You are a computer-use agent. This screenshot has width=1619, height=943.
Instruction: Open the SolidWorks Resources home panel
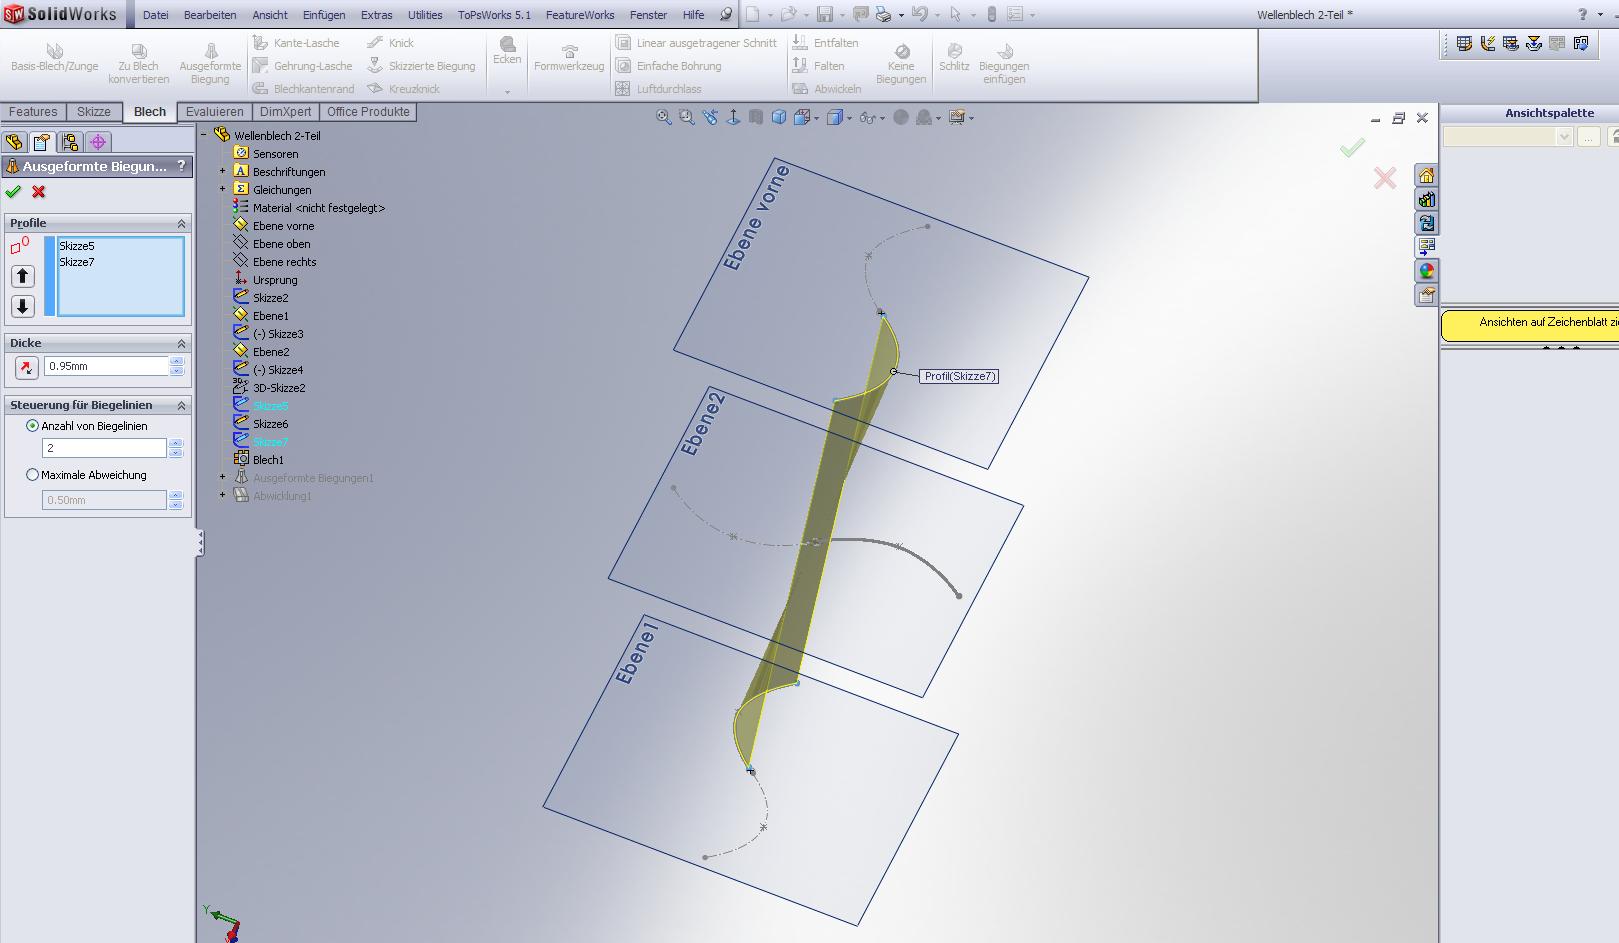pyautogui.click(x=1426, y=176)
